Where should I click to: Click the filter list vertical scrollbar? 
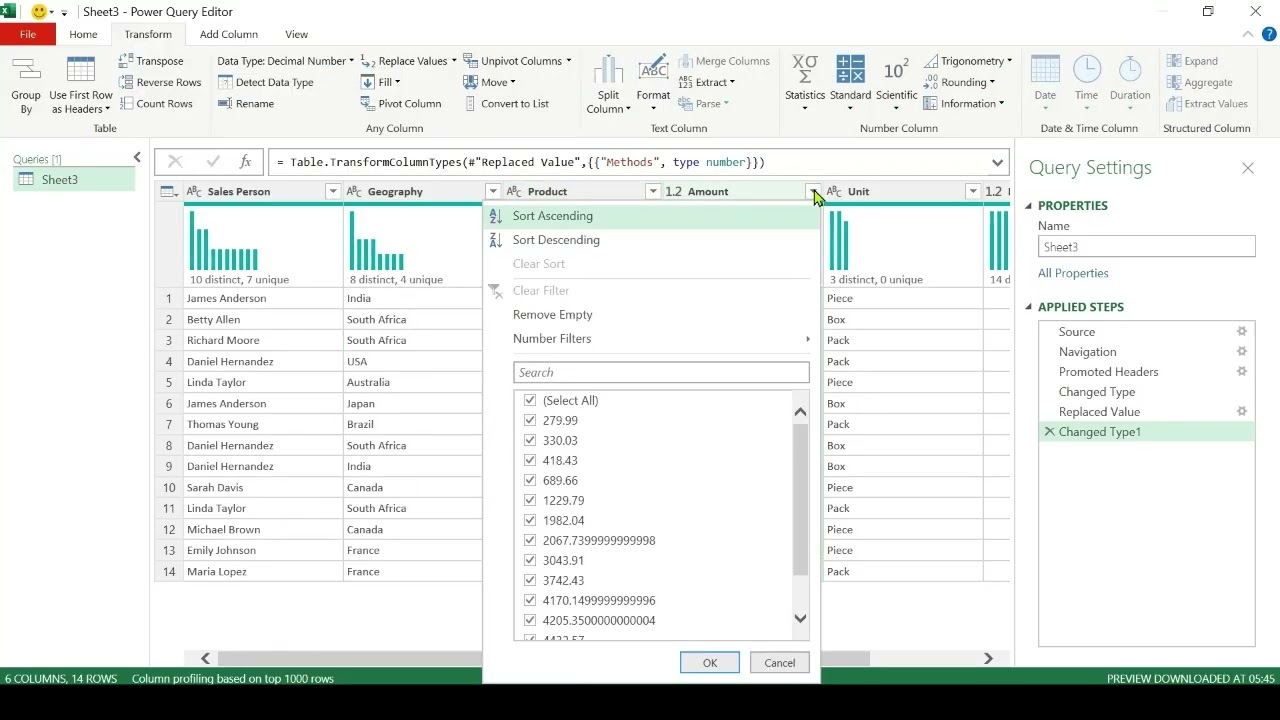pyautogui.click(x=800, y=500)
